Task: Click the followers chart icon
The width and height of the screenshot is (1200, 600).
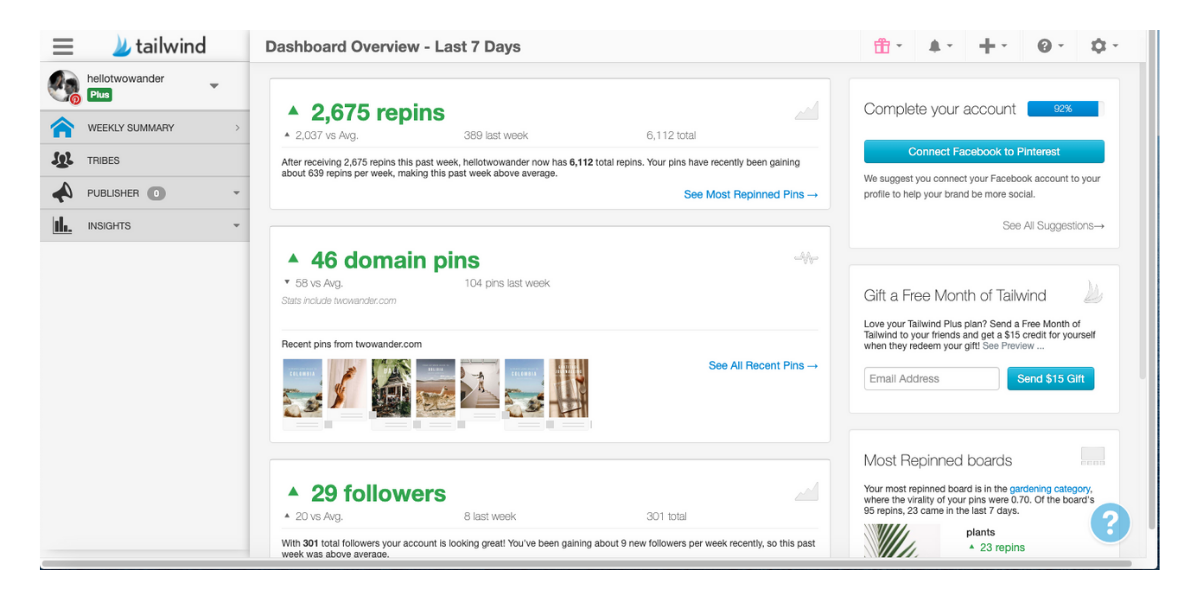Action: click(806, 491)
